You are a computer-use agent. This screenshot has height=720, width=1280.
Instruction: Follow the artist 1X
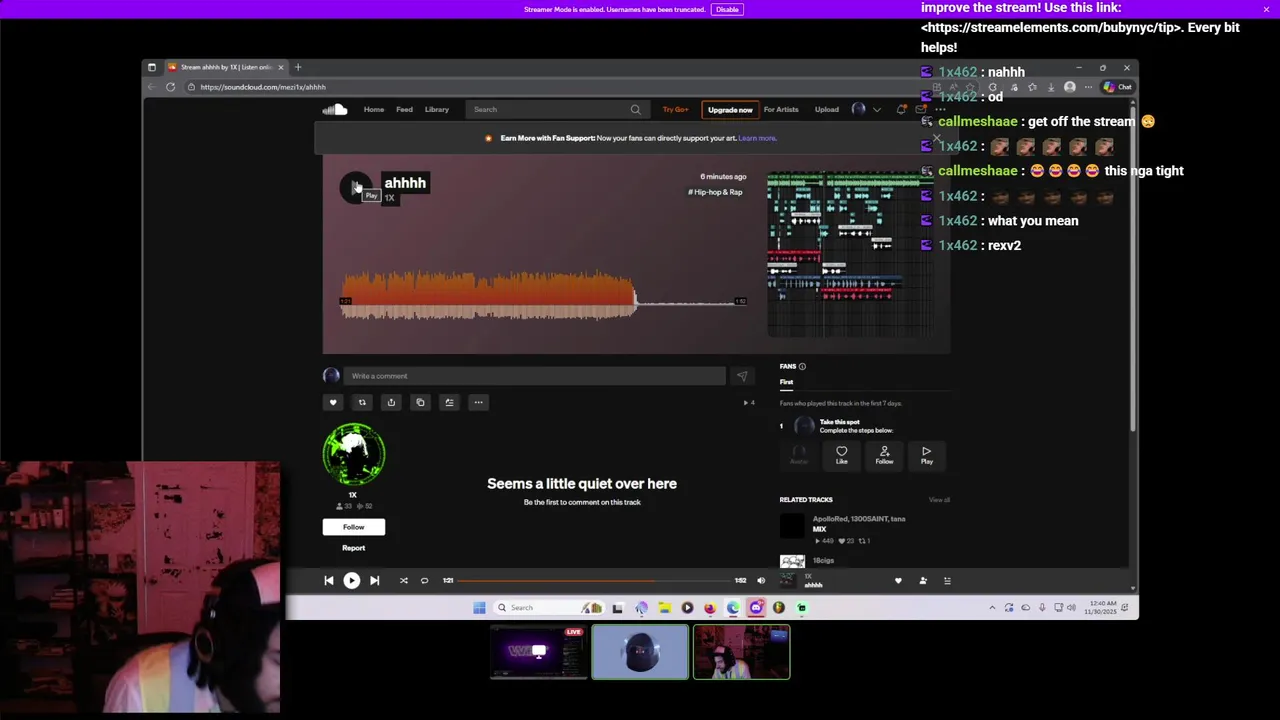coord(353,527)
